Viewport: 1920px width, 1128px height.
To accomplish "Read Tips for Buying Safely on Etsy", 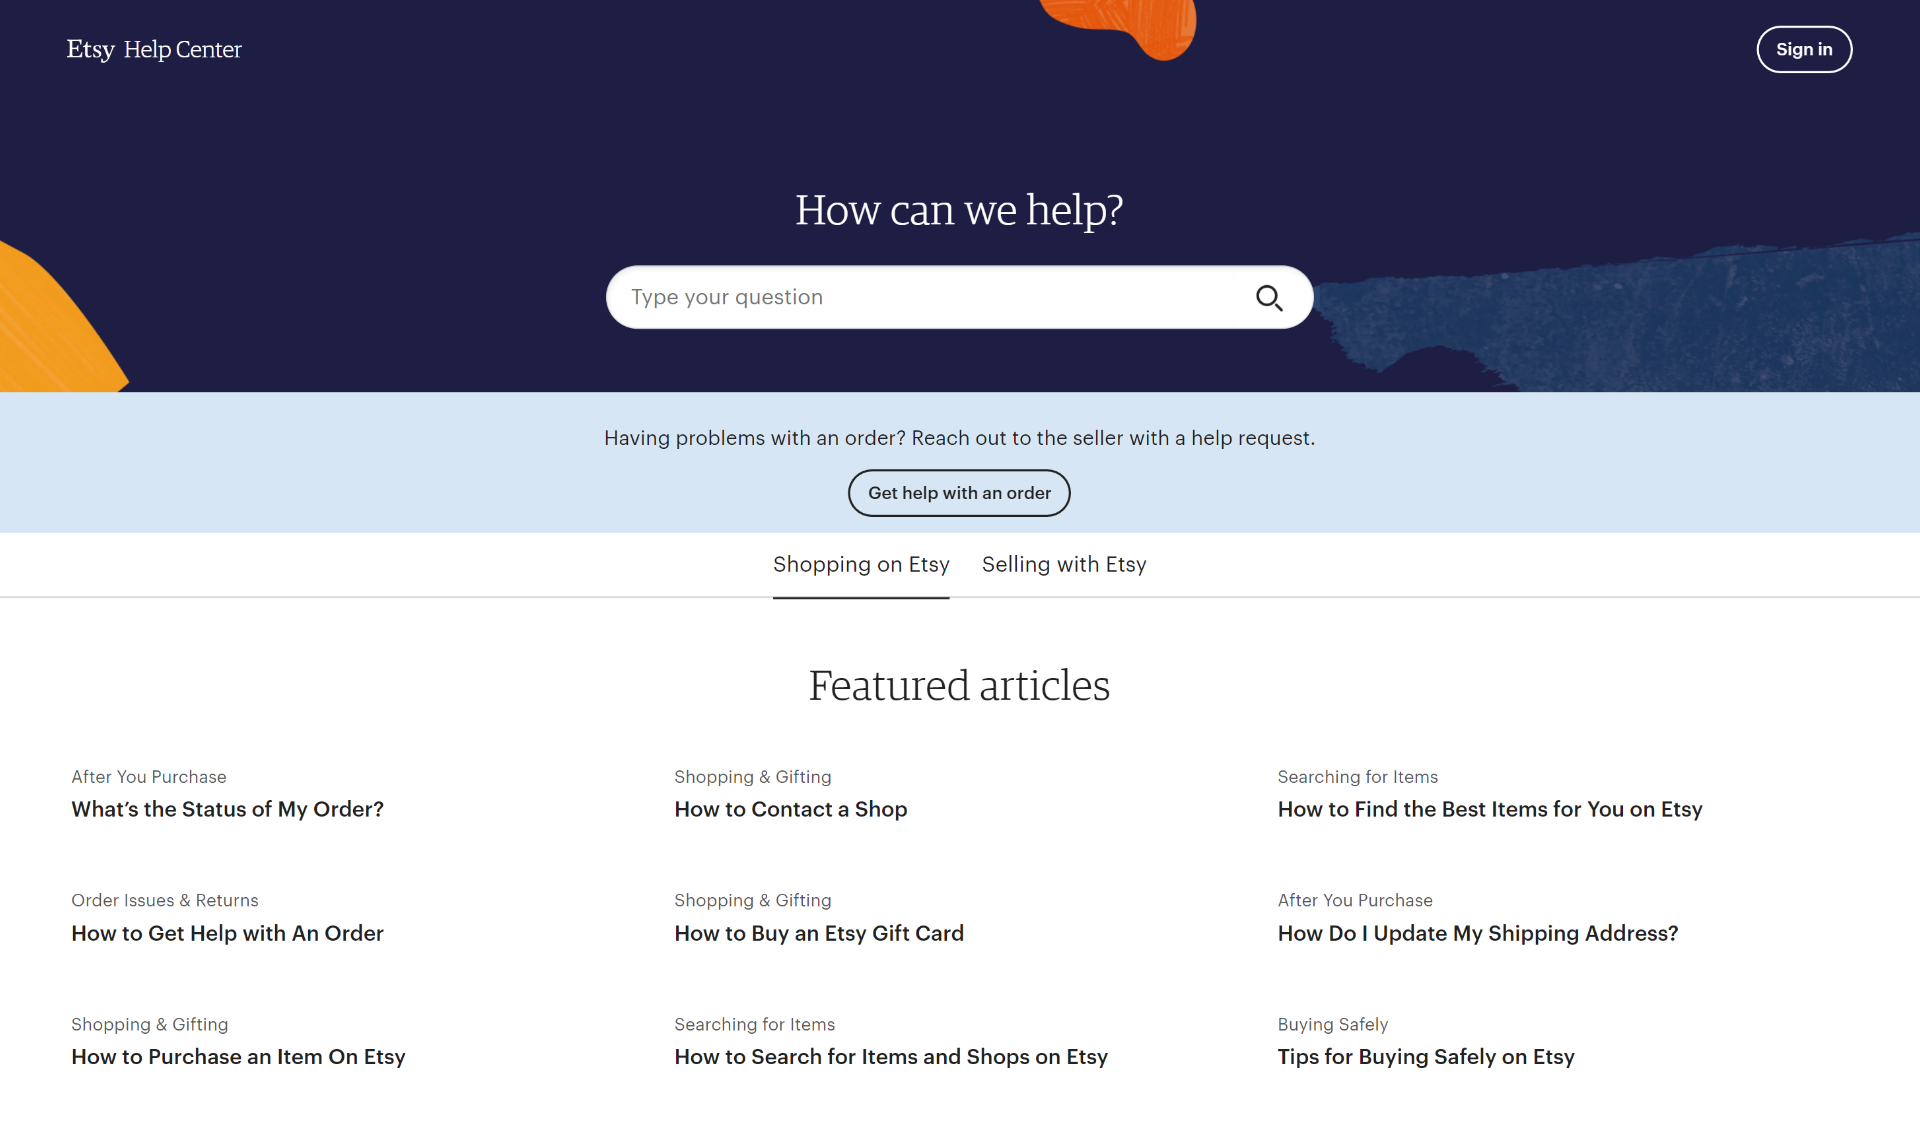I will 1426,1057.
